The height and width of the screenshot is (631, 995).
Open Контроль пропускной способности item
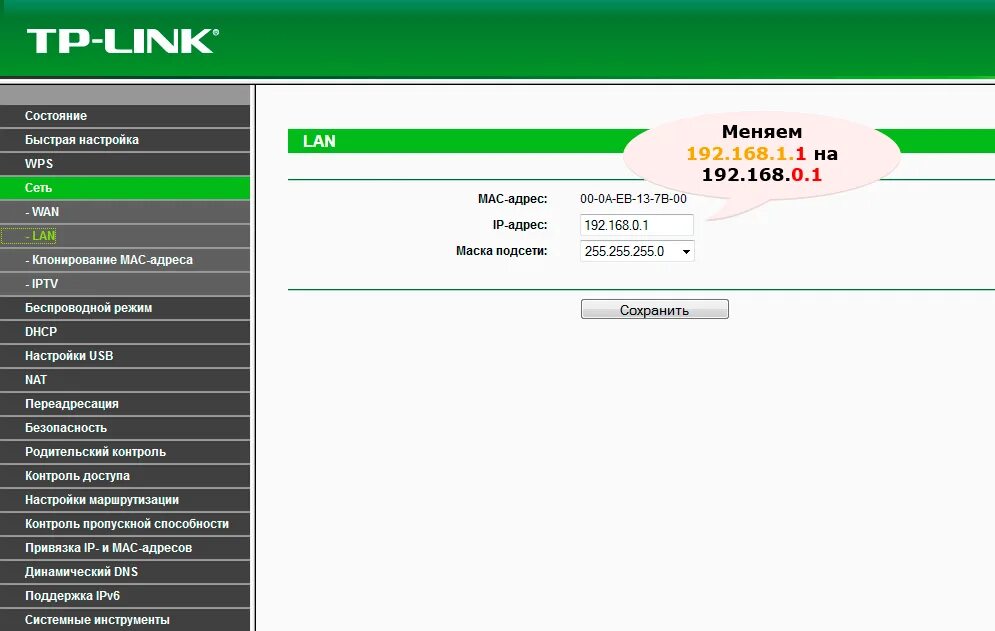pyautogui.click(x=125, y=524)
